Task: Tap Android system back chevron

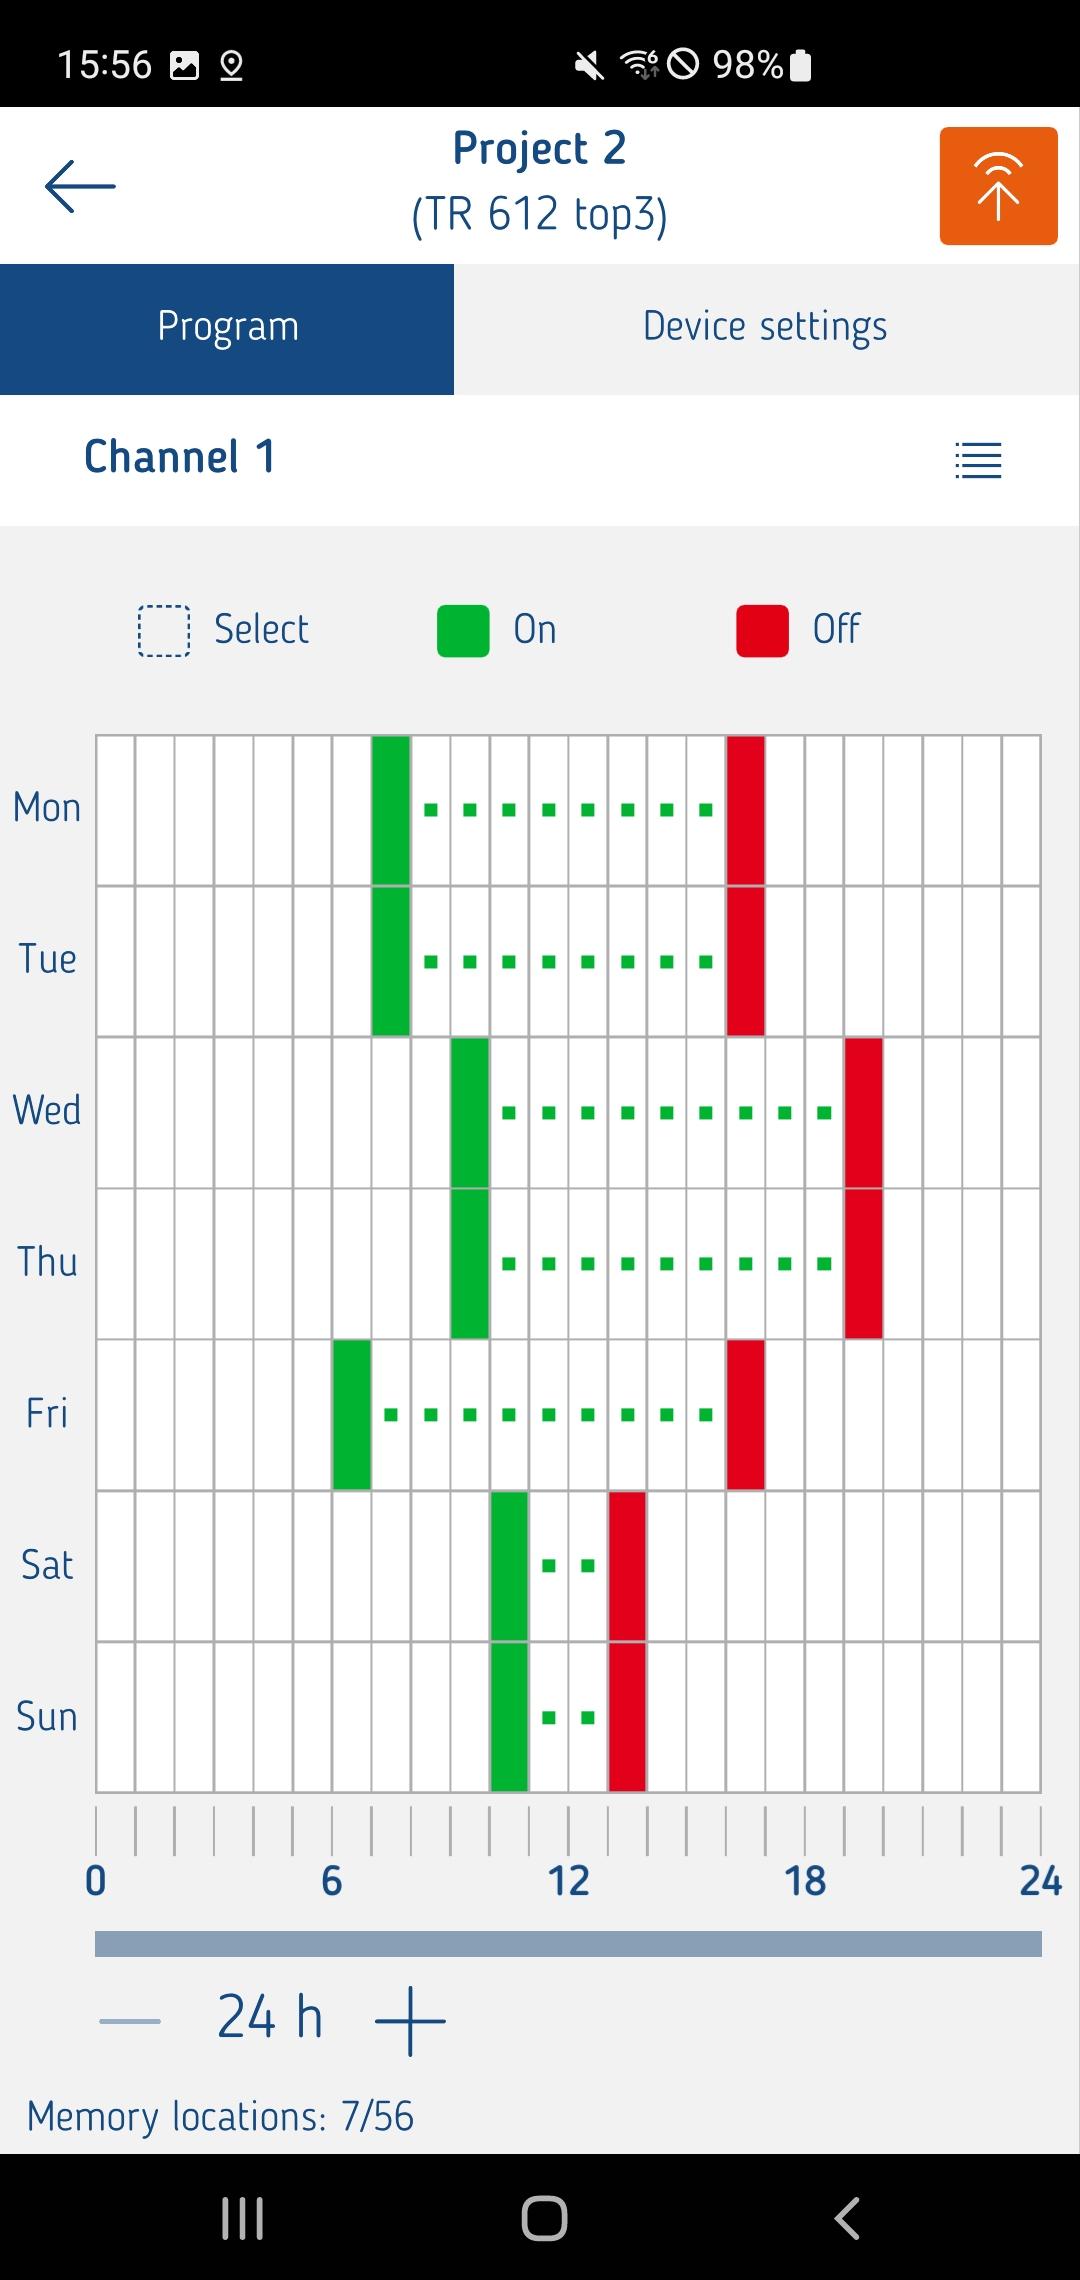Action: tap(847, 2218)
